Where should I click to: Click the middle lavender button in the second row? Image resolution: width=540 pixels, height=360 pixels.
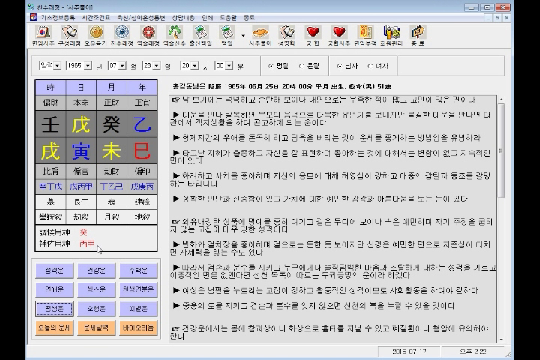(x=96, y=290)
